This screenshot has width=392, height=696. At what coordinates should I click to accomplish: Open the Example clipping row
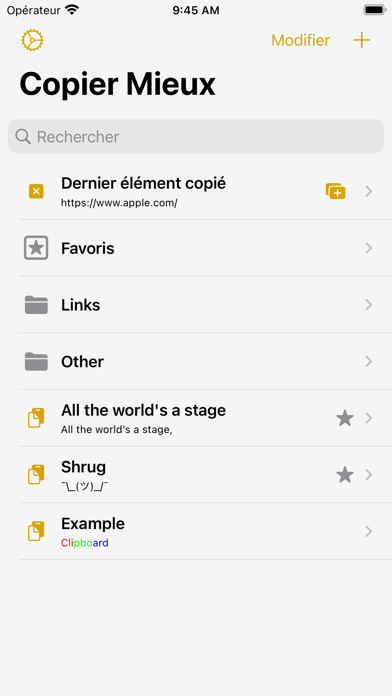pos(205,531)
